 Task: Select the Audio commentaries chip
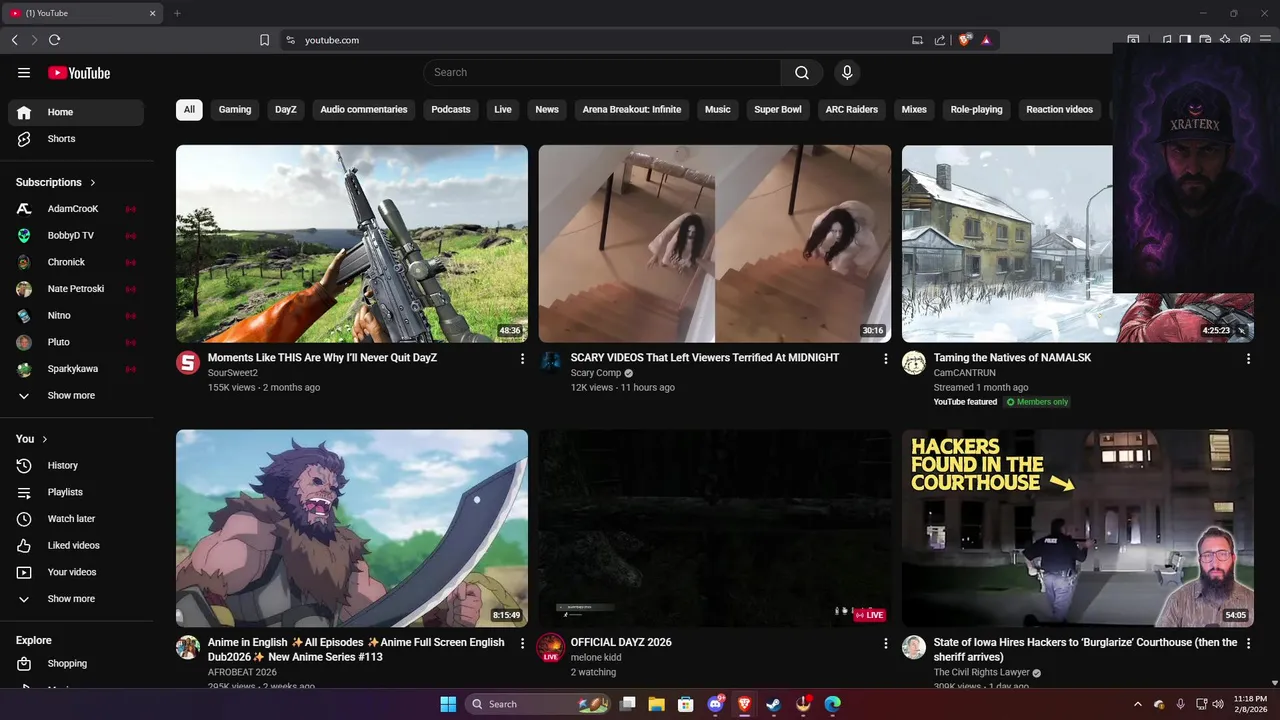[x=364, y=109]
